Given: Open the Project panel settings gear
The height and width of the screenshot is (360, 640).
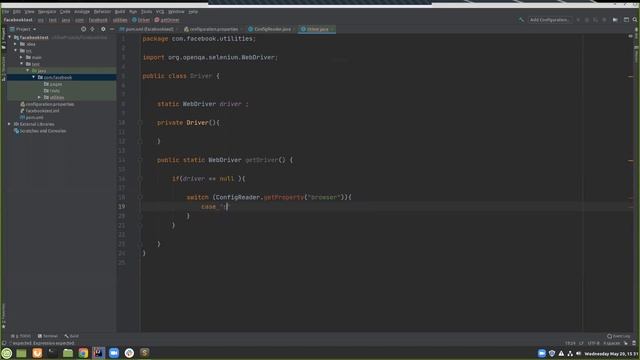Looking at the screenshot, I should point(103,29).
